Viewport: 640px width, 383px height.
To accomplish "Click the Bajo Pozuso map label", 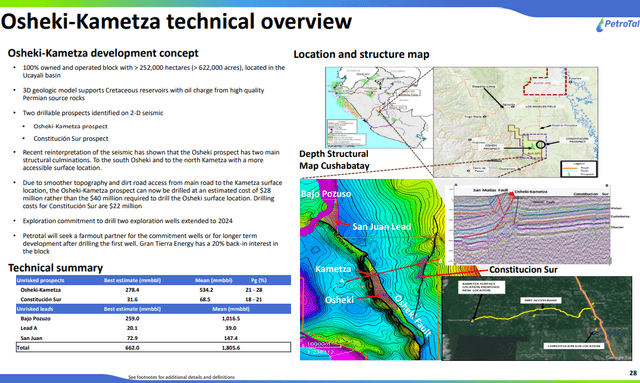I will (x=326, y=194).
